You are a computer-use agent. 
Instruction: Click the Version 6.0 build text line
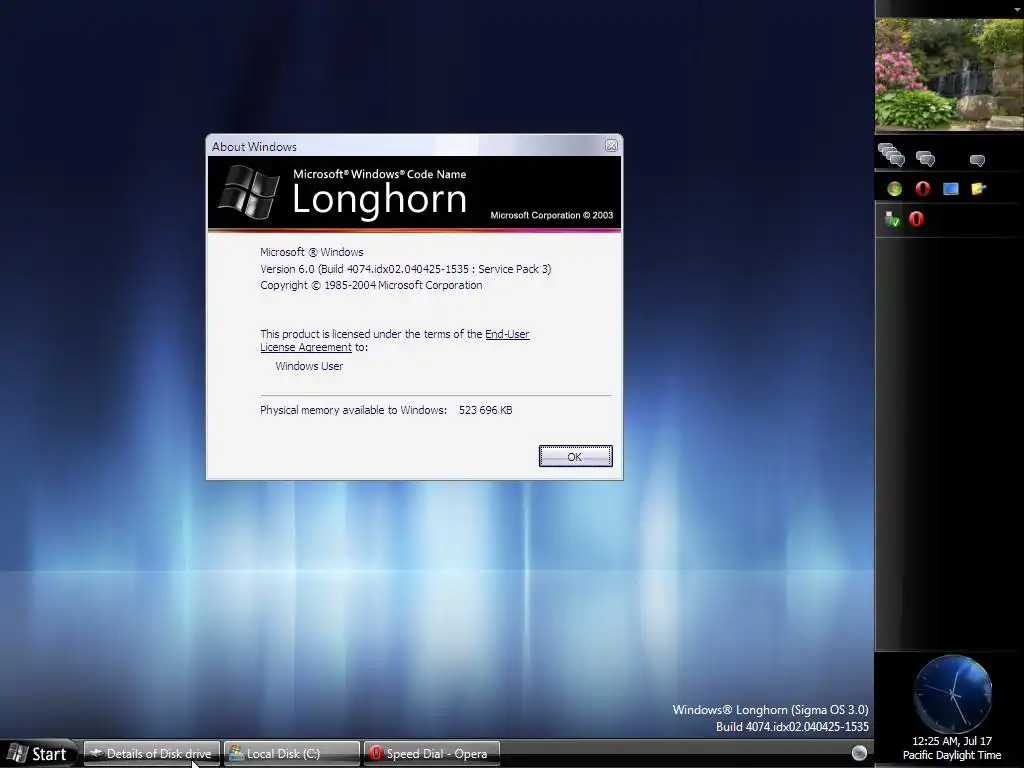[x=406, y=268]
